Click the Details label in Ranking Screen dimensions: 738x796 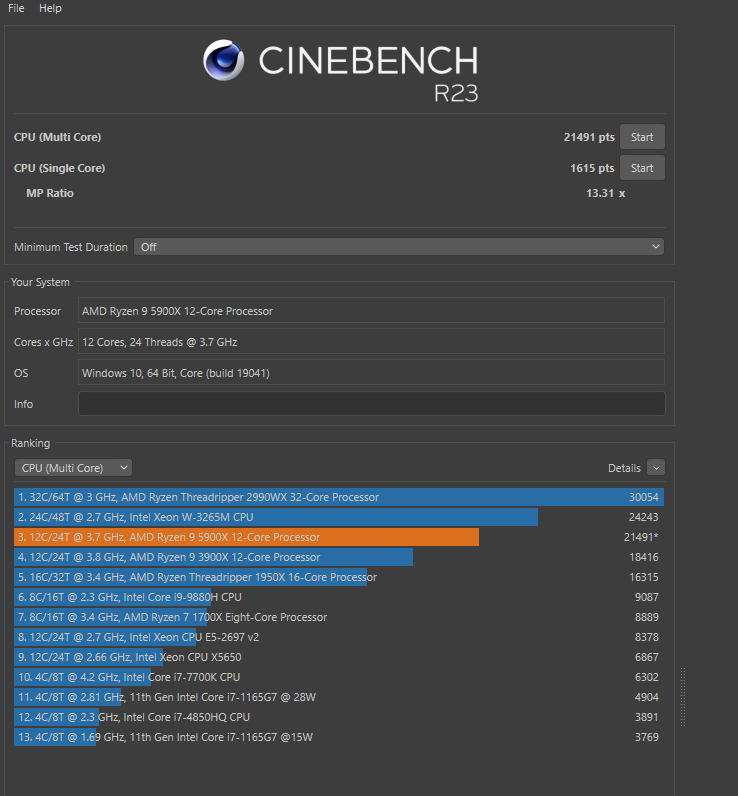pyautogui.click(x=624, y=468)
